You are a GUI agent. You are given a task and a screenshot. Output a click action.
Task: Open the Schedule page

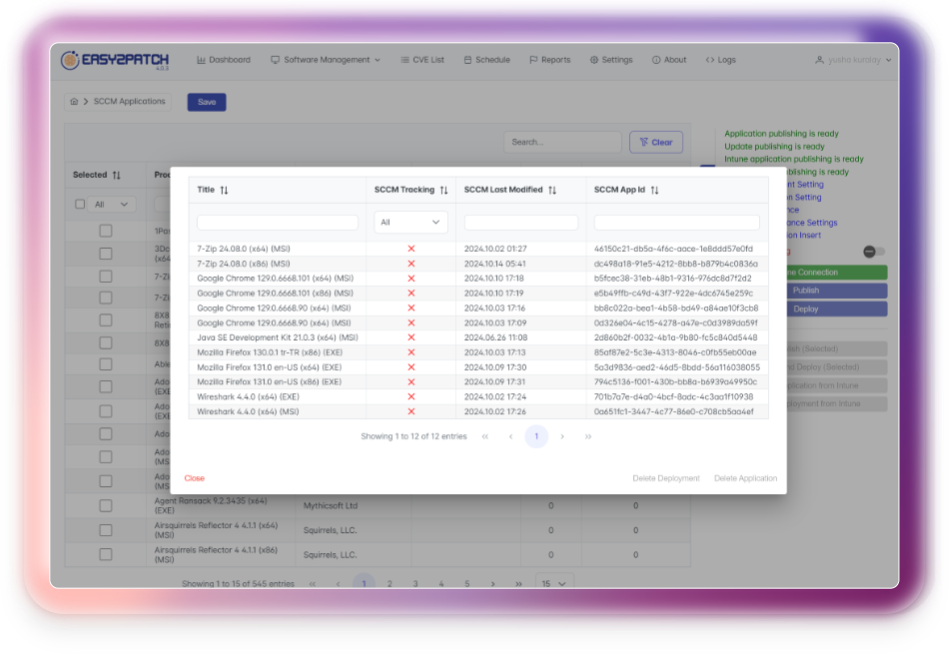tap(487, 60)
